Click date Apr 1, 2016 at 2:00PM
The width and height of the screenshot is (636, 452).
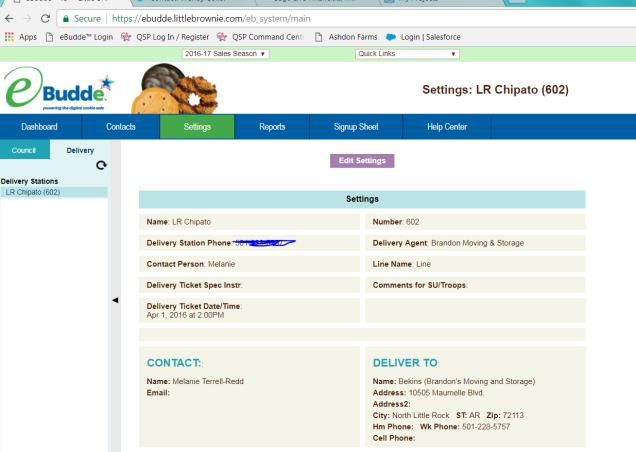click(185, 315)
